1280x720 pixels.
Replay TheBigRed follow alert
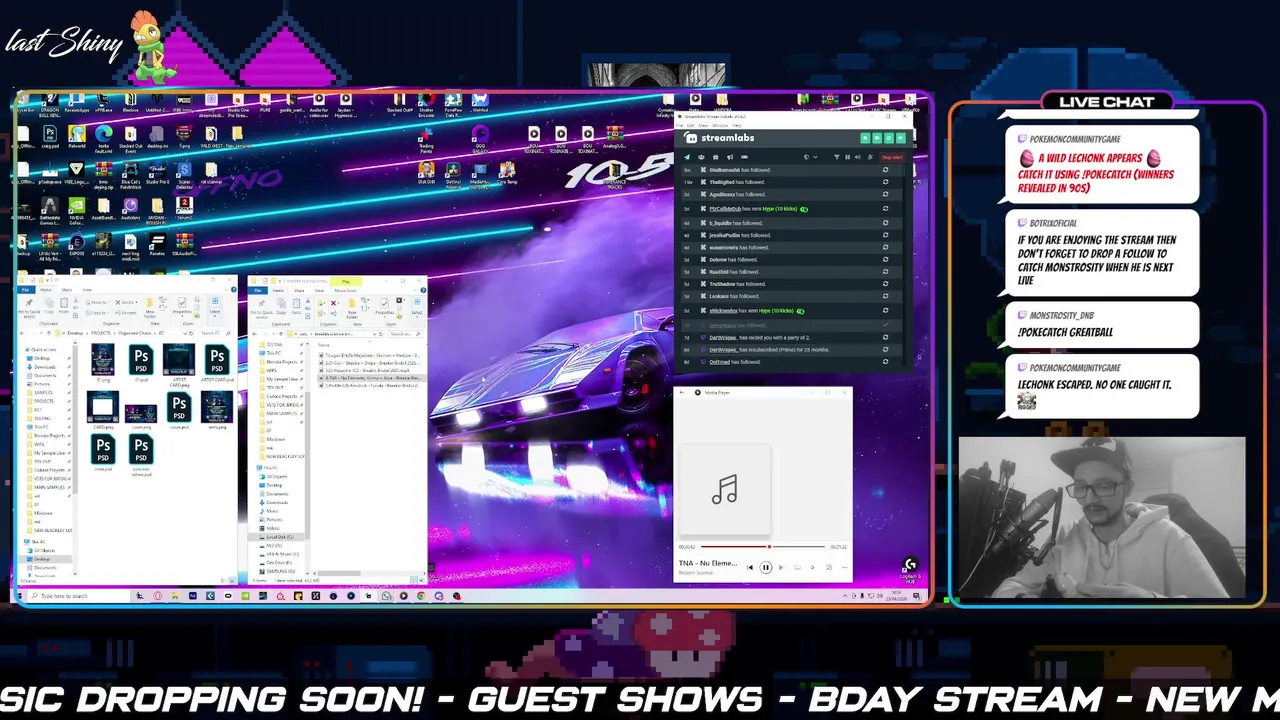click(x=885, y=182)
